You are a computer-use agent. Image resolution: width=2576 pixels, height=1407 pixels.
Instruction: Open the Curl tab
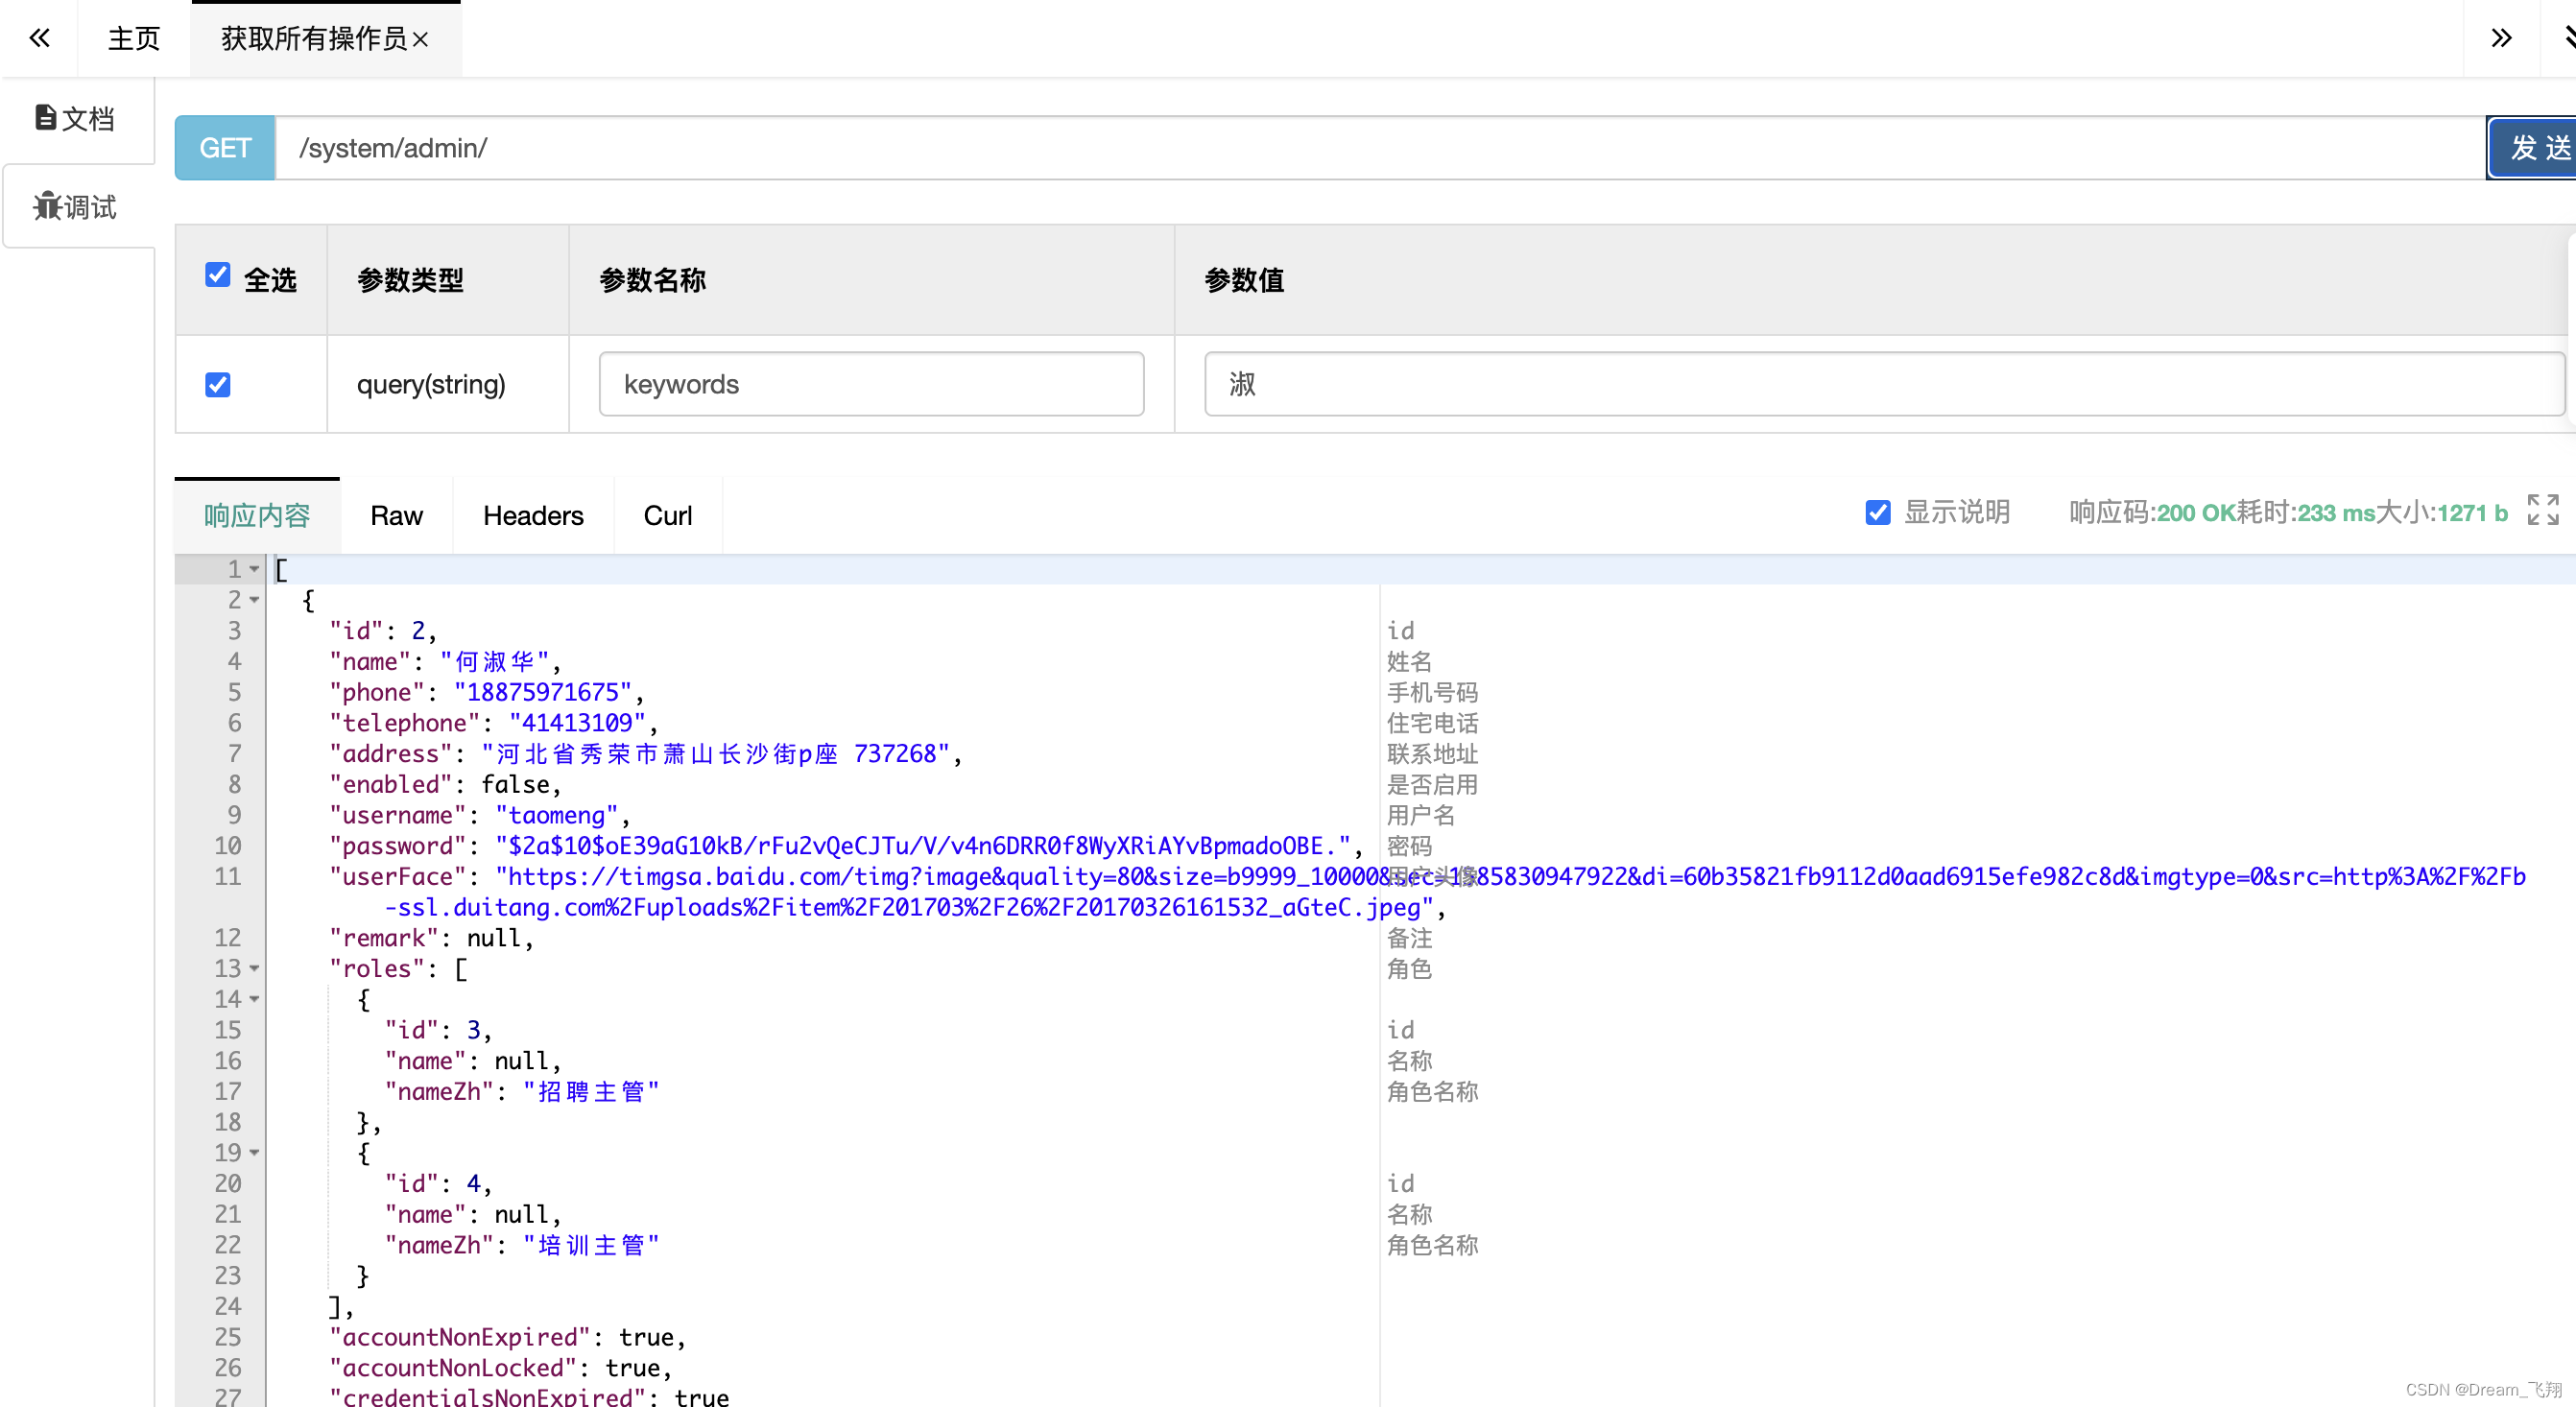[667, 516]
